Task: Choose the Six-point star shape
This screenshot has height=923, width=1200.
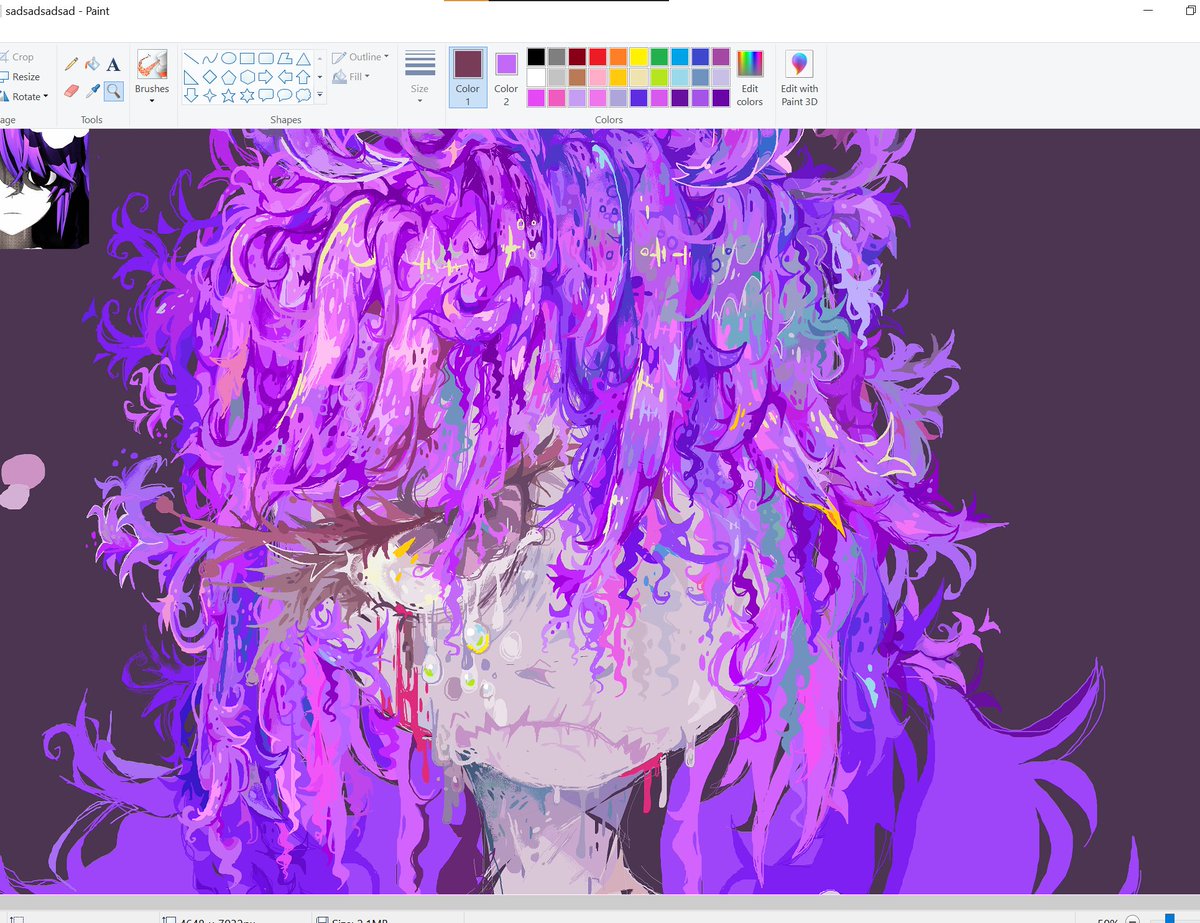Action: 247,95
